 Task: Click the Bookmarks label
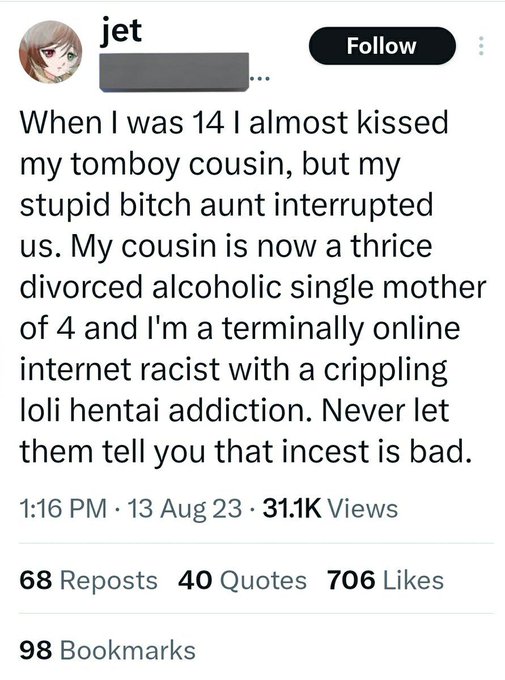coord(128,651)
